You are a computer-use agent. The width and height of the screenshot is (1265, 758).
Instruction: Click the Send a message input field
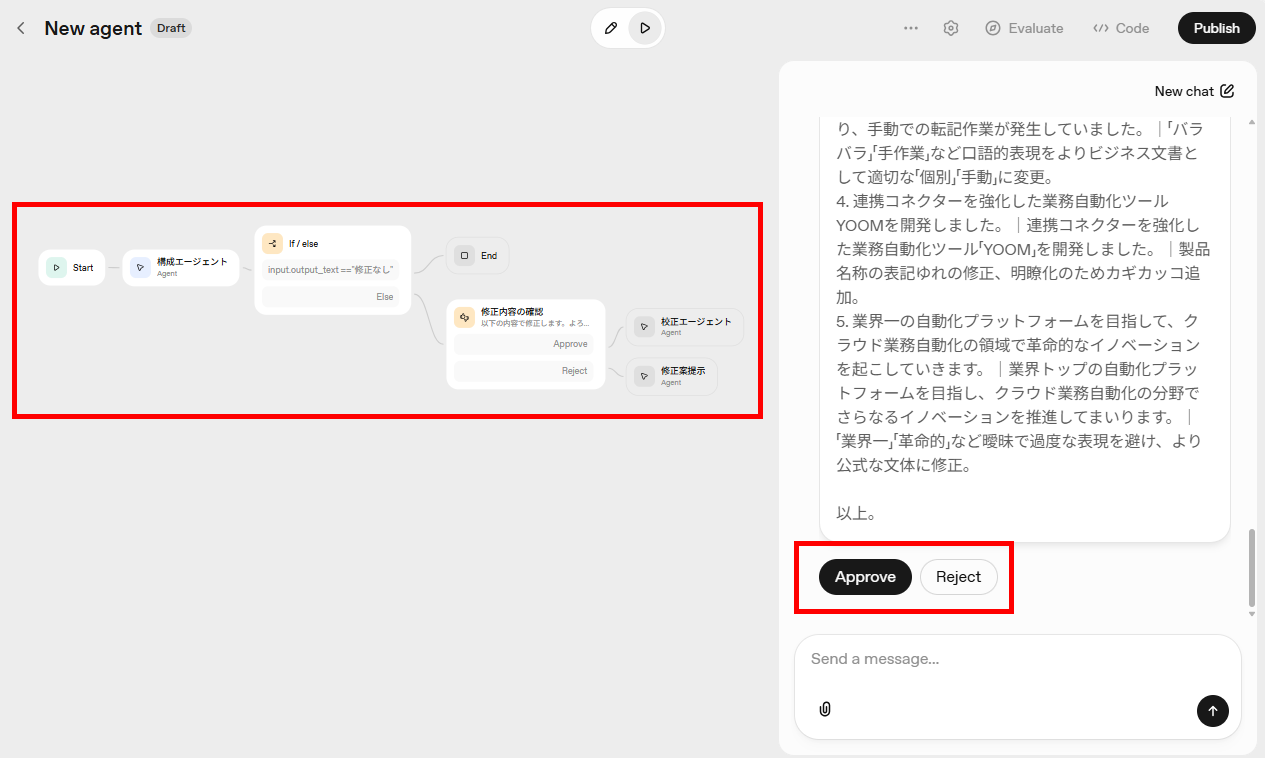pos(1017,659)
